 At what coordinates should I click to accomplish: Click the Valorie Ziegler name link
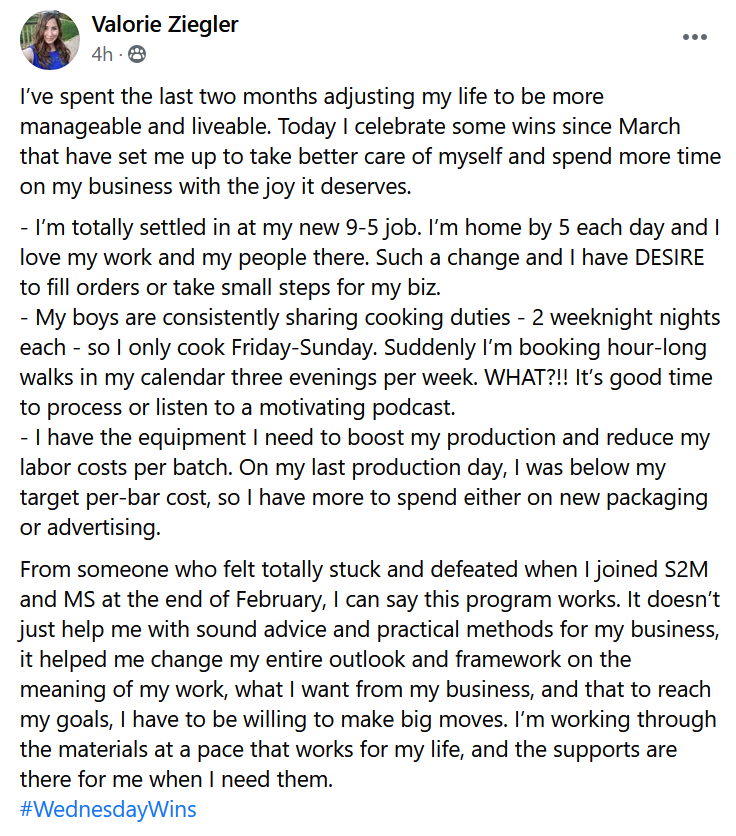(165, 25)
